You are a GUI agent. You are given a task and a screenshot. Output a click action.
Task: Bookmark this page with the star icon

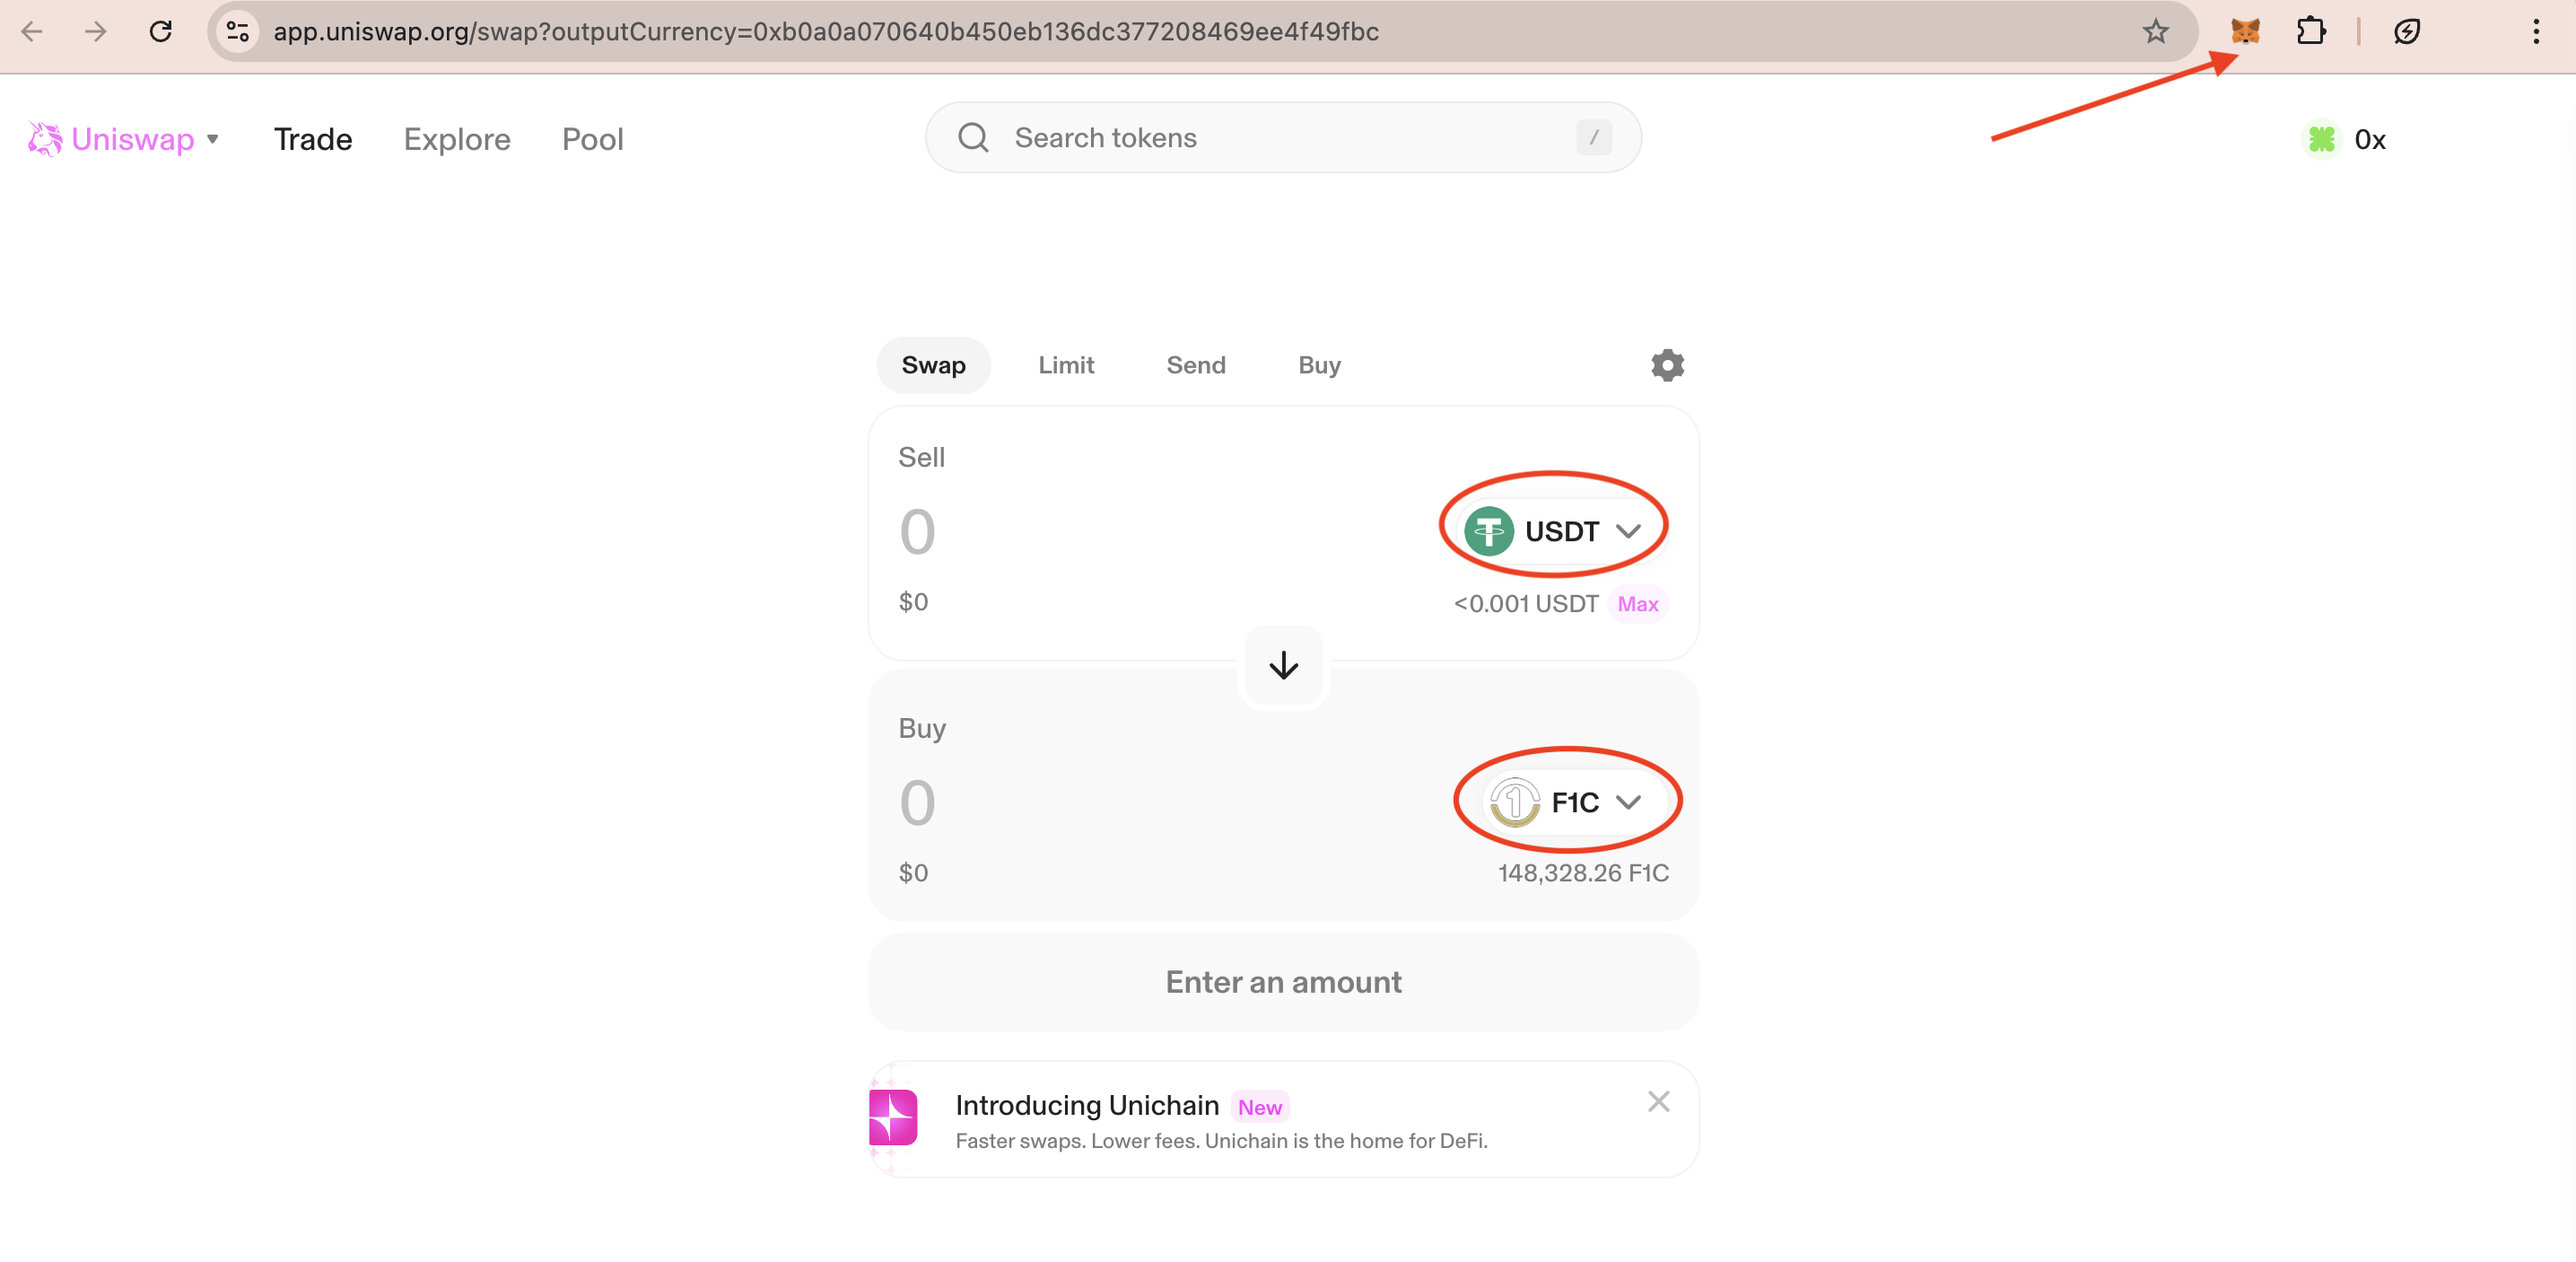coord(2155,32)
